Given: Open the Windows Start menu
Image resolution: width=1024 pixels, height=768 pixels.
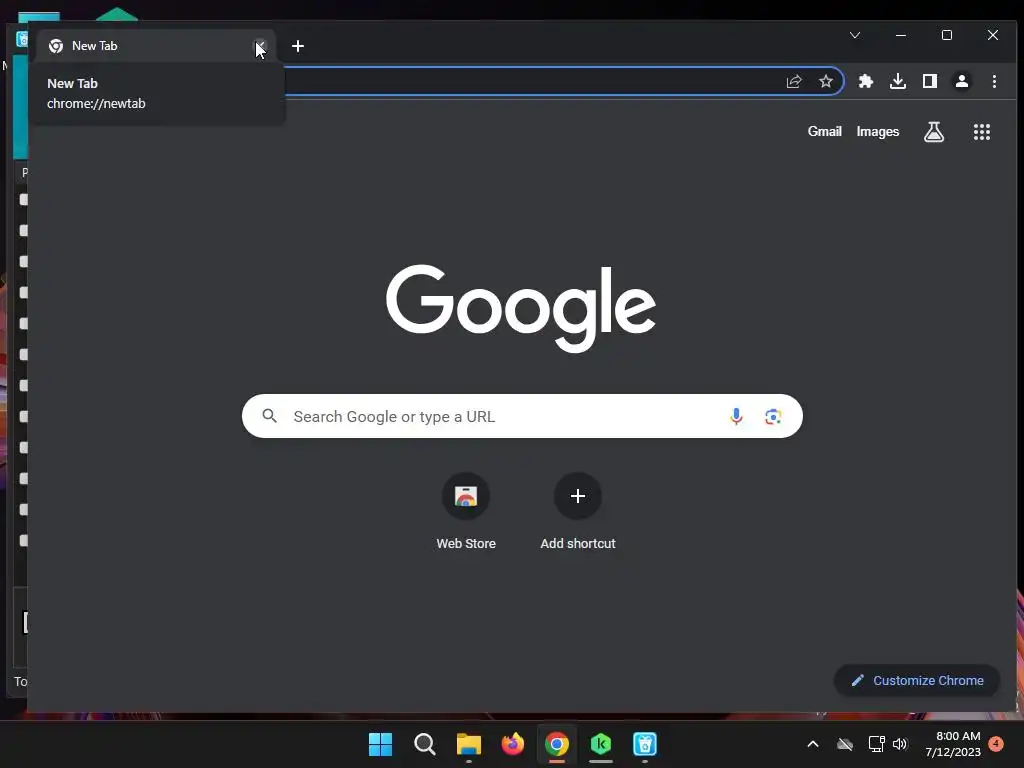Looking at the screenshot, I should (380, 744).
